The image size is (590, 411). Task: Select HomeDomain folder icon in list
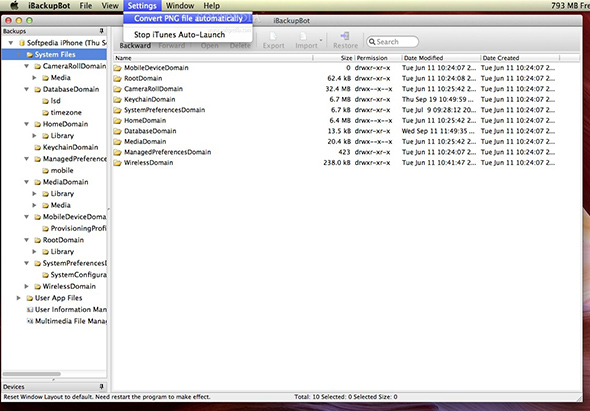[x=117, y=121]
